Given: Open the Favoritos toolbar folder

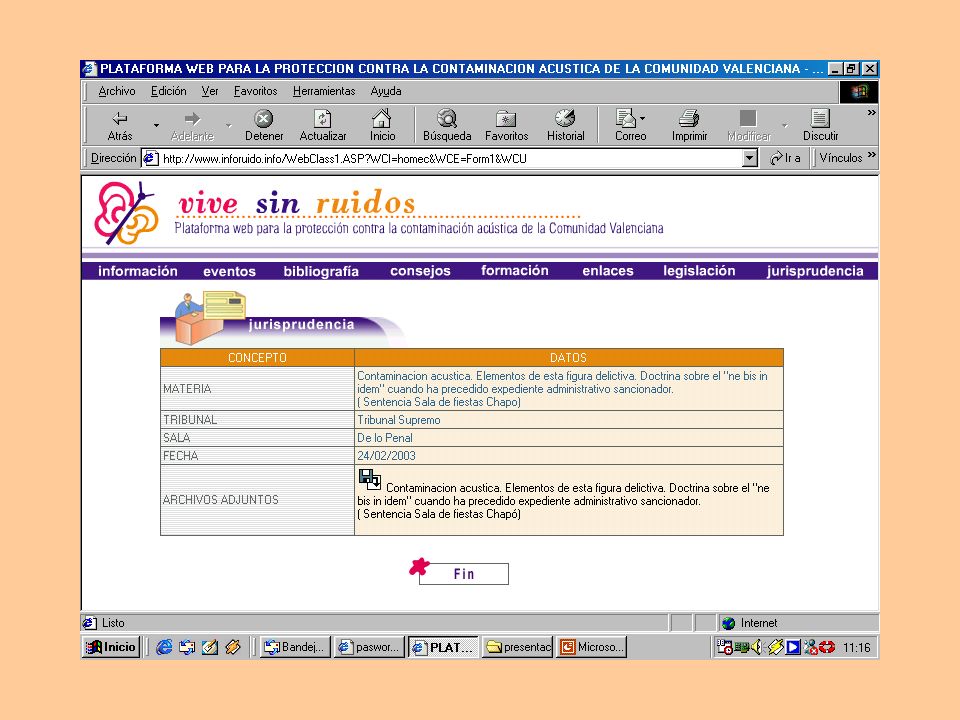Looking at the screenshot, I should coord(506,126).
